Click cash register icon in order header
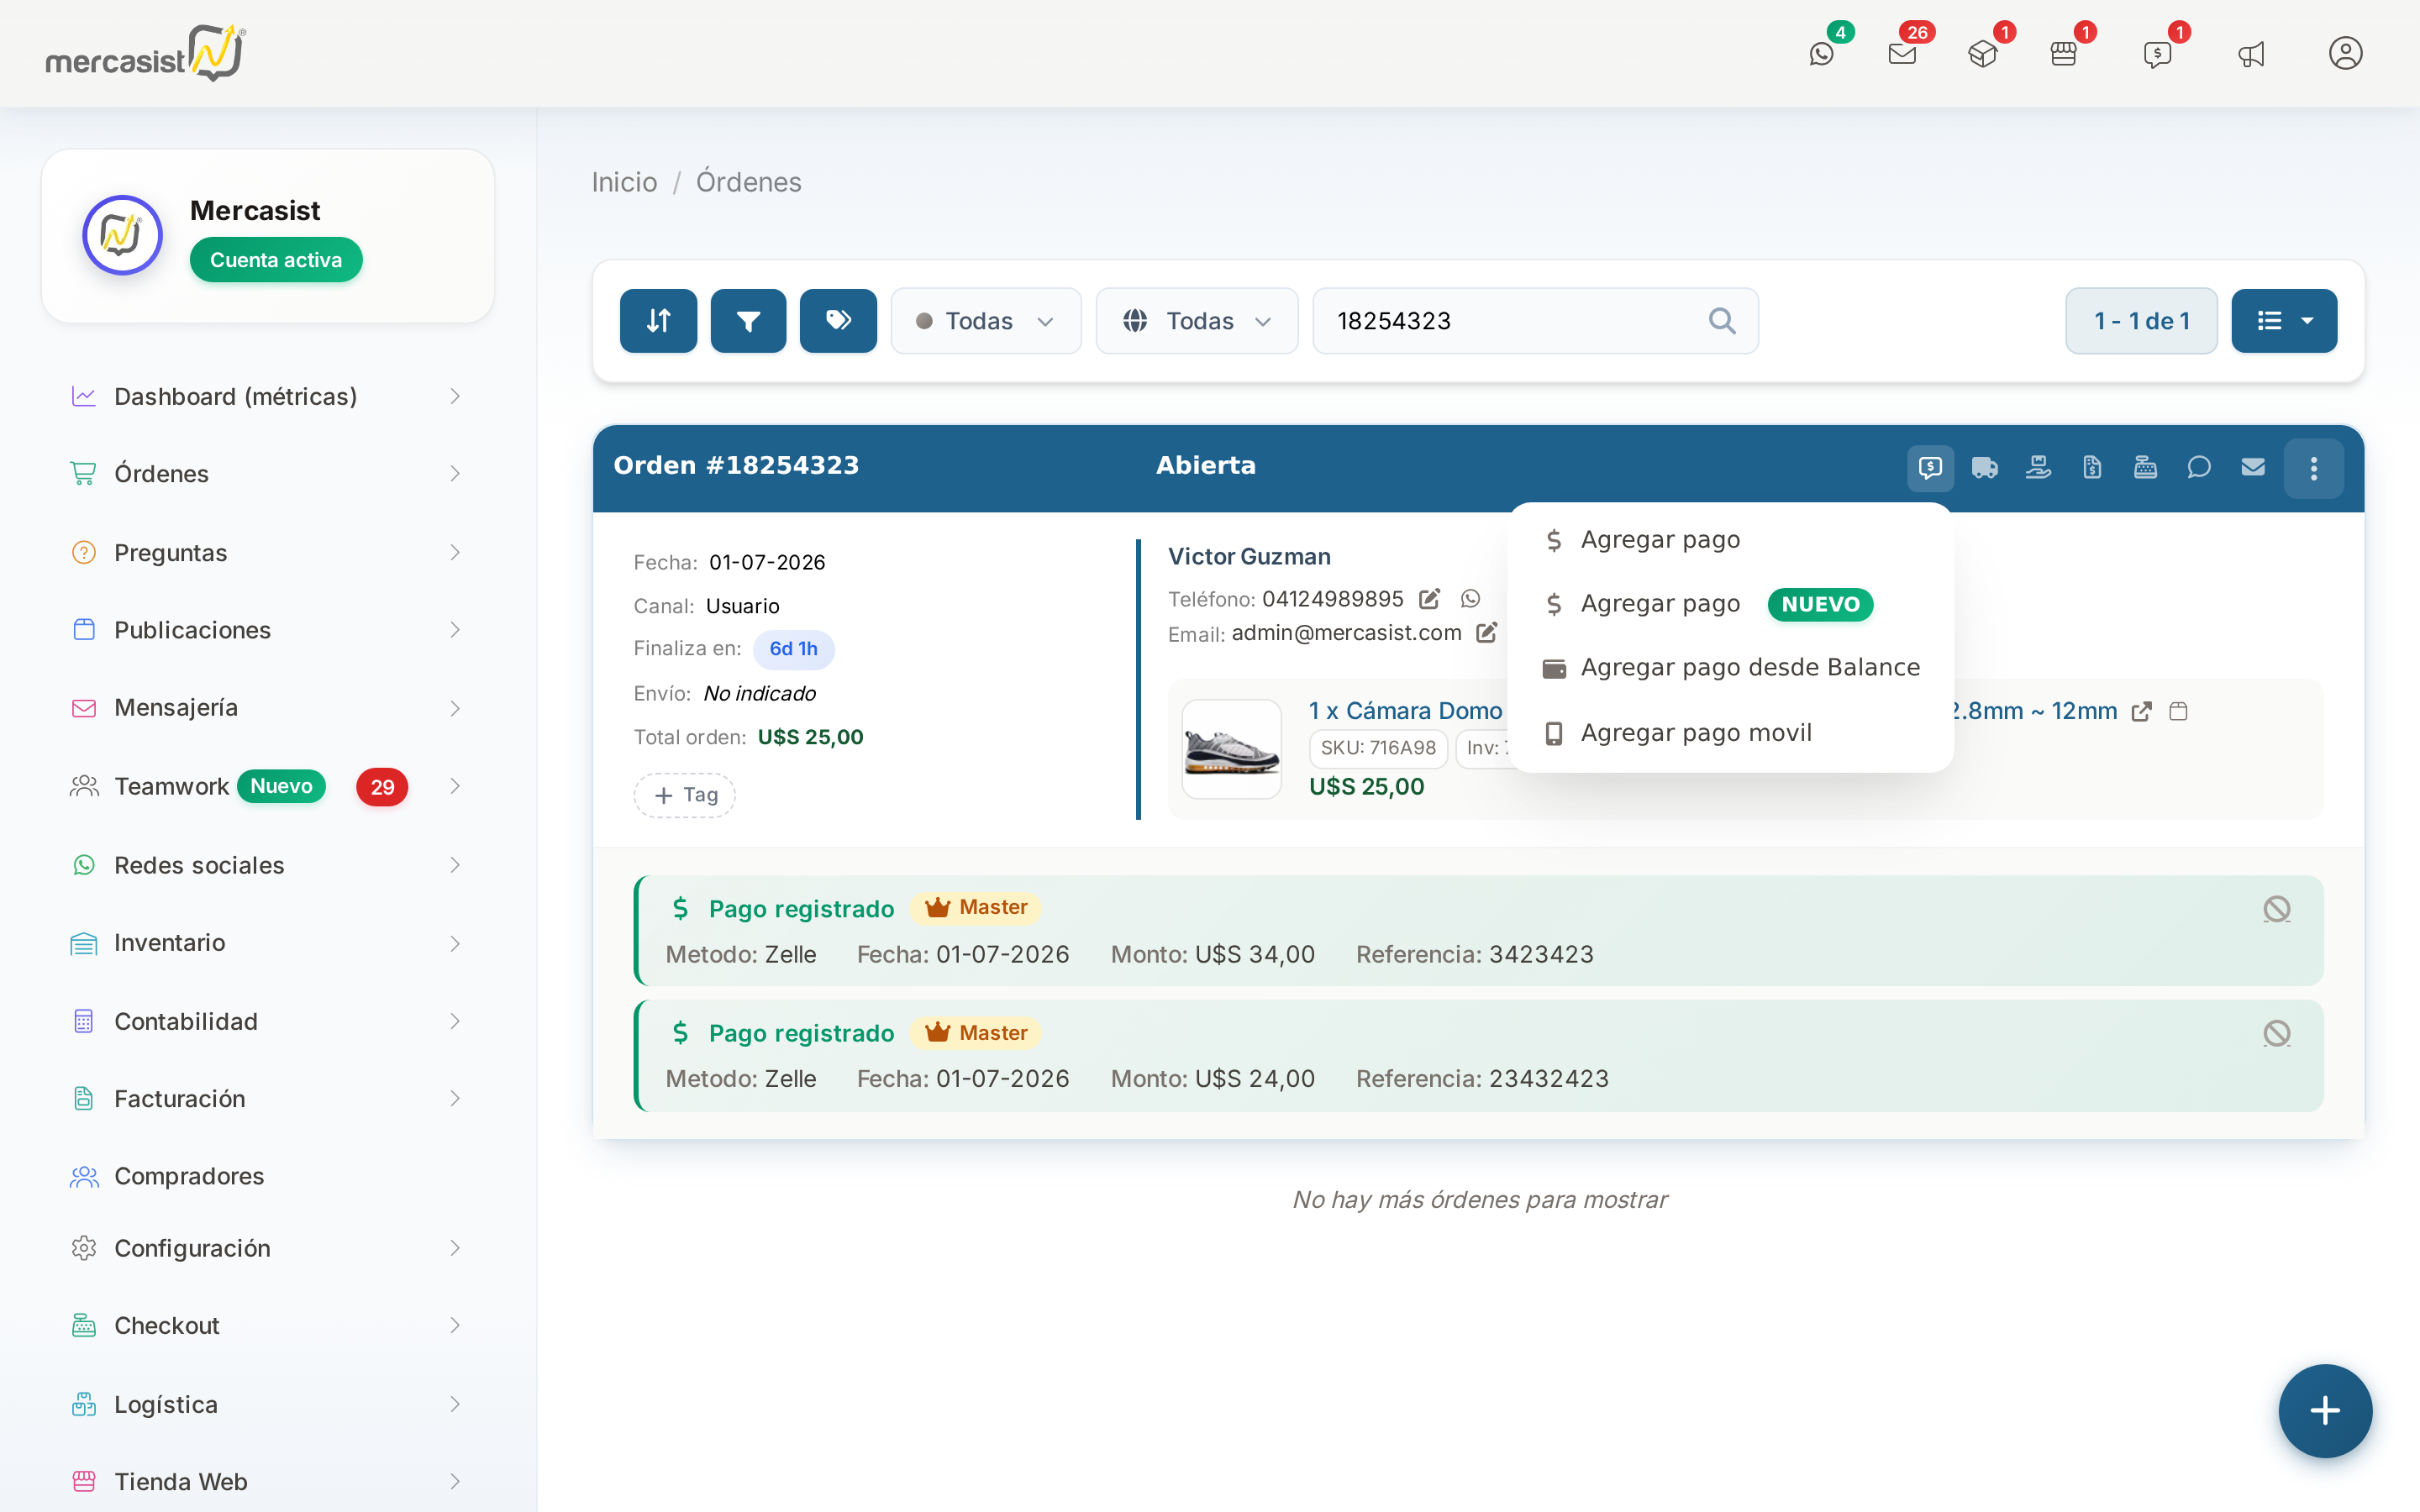Screen dimensions: 2420x1512 tap(2145, 468)
